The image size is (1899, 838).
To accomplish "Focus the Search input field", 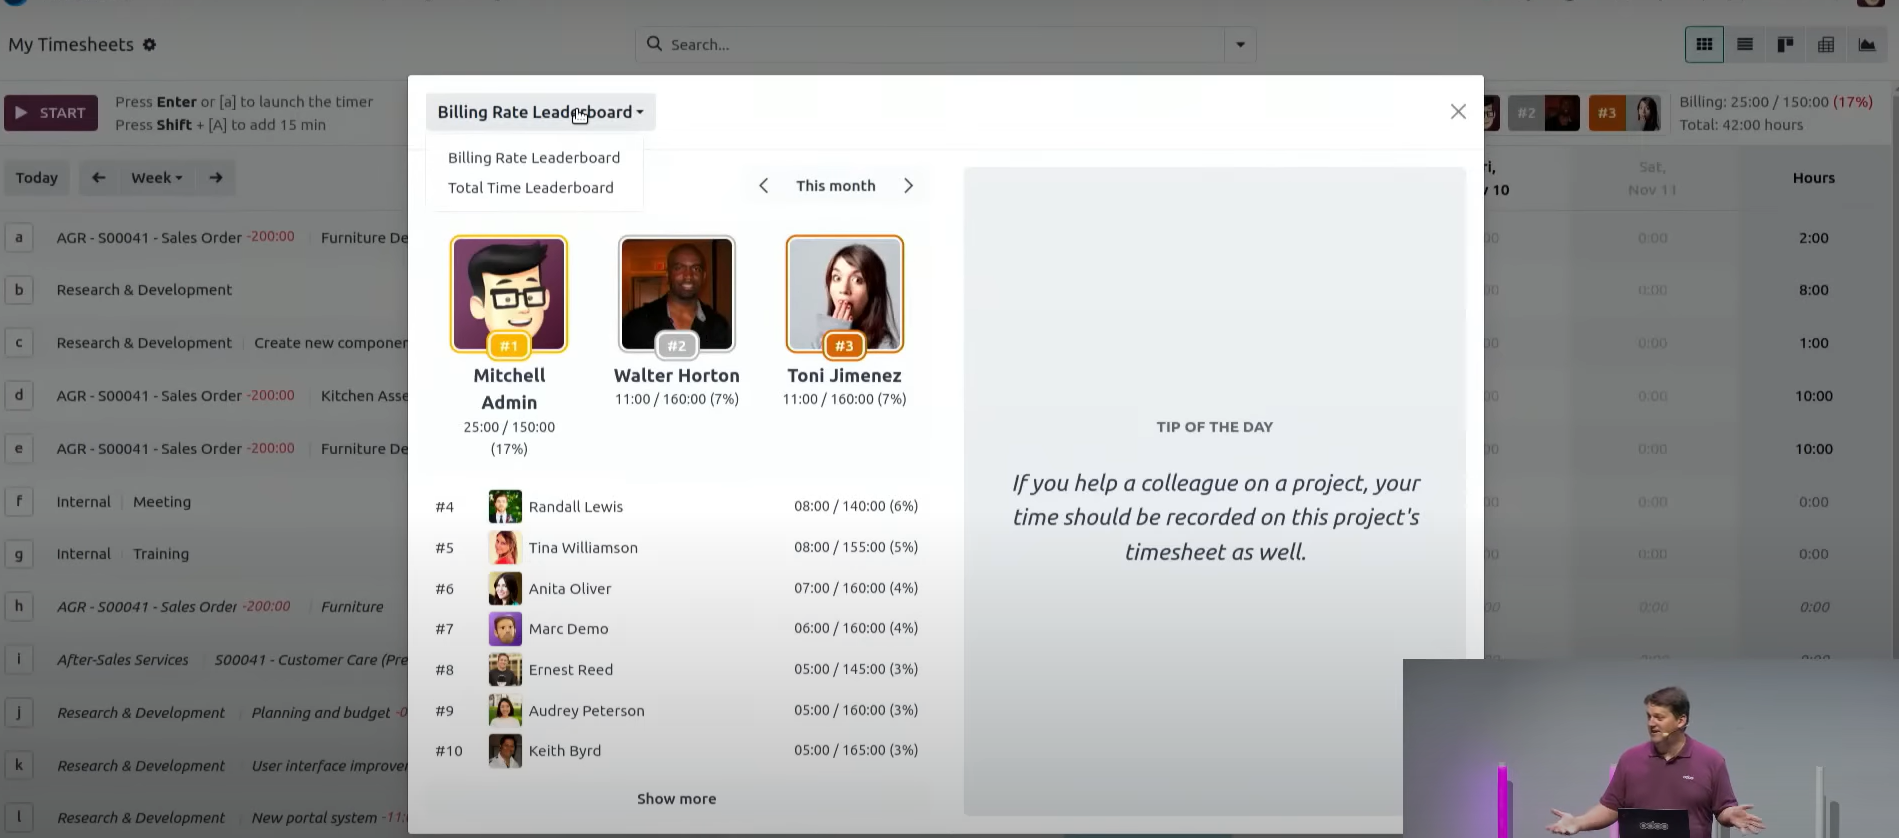I will pos(944,45).
